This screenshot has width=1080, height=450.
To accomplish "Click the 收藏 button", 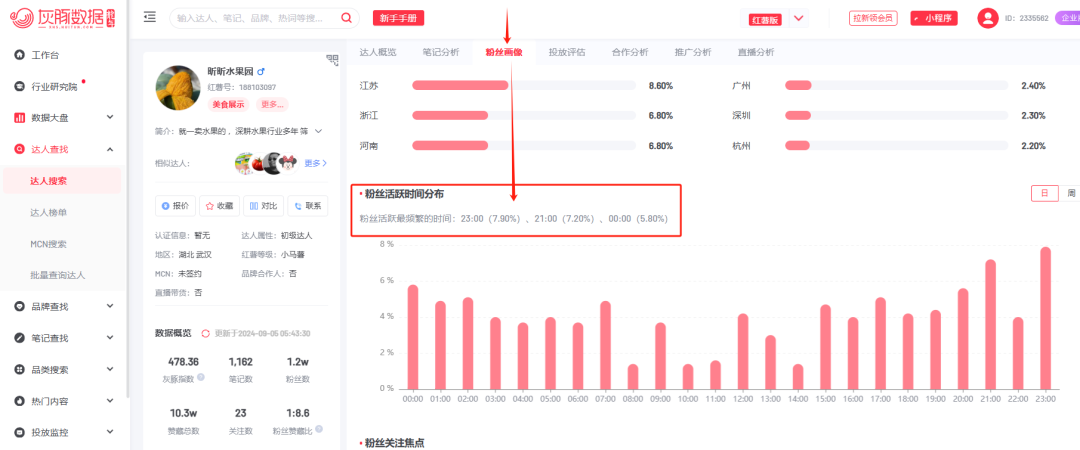I will [x=219, y=205].
